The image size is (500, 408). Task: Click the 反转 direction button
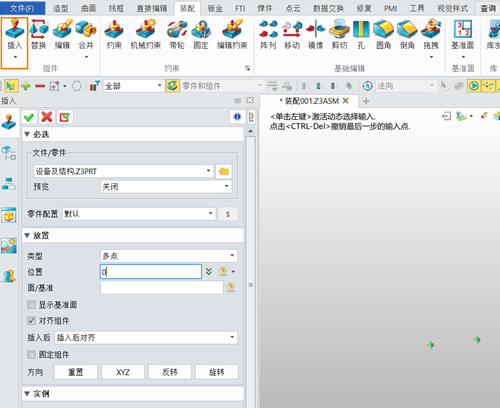[170, 372]
